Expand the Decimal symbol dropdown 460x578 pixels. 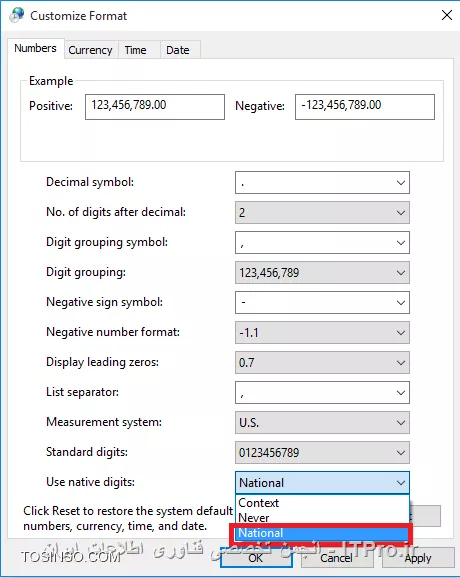click(x=322, y=182)
